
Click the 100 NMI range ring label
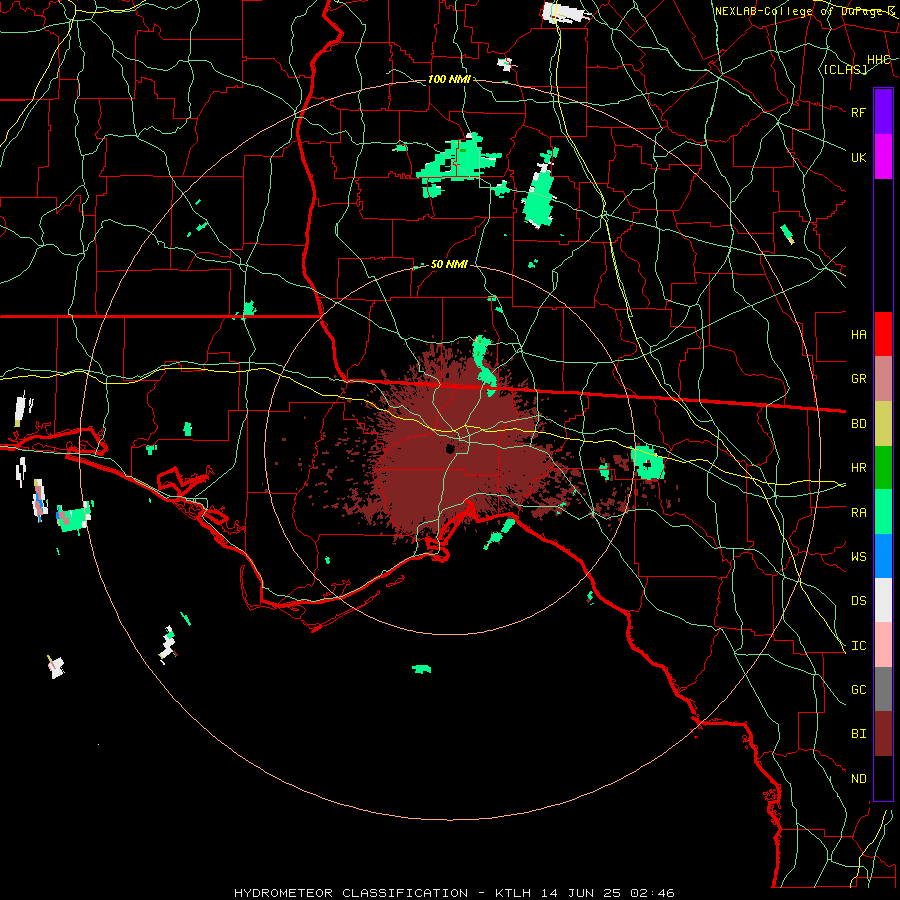pos(449,79)
